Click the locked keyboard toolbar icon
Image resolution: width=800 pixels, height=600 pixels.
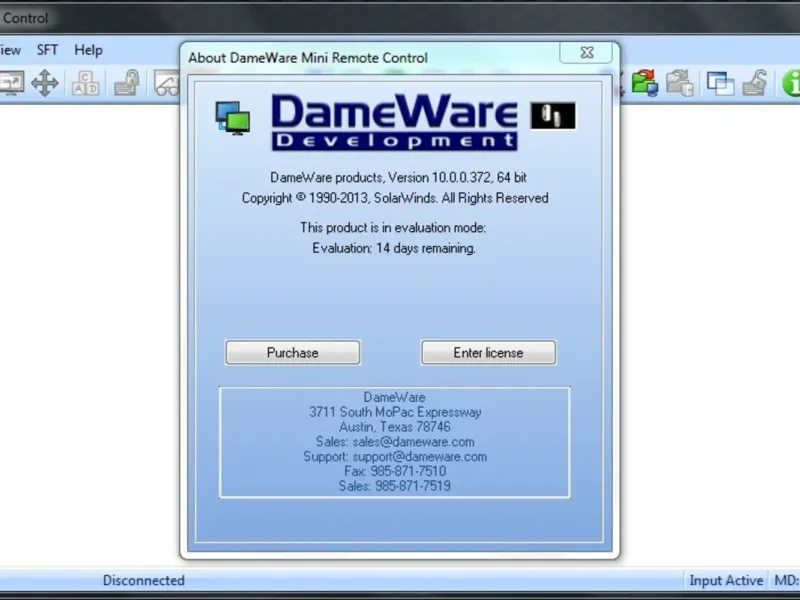click(x=127, y=83)
